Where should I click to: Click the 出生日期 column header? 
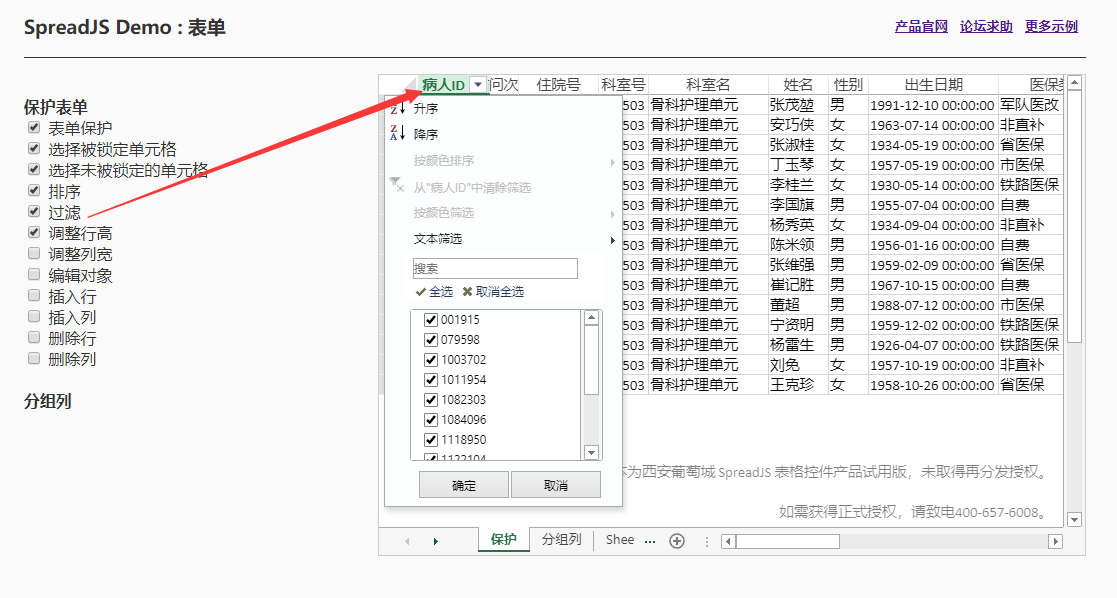933,85
